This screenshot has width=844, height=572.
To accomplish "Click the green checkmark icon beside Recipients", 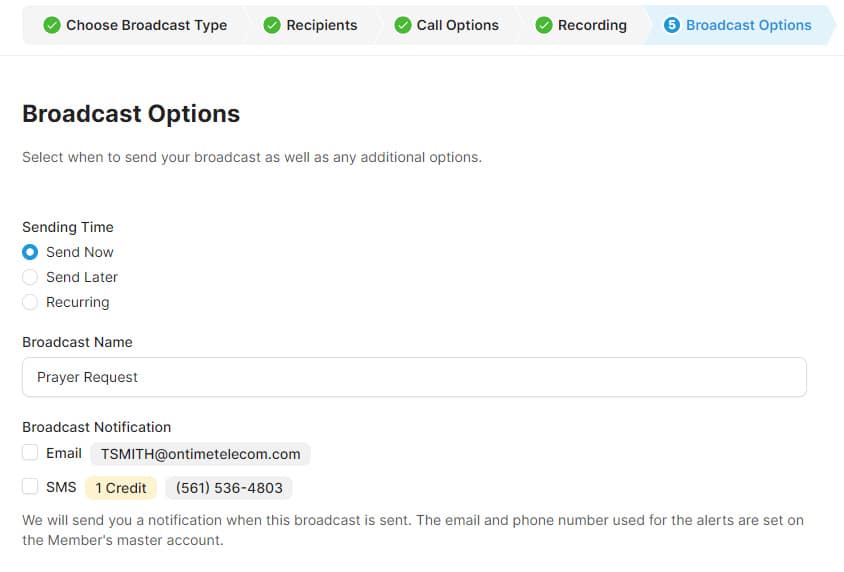I will pos(272,25).
